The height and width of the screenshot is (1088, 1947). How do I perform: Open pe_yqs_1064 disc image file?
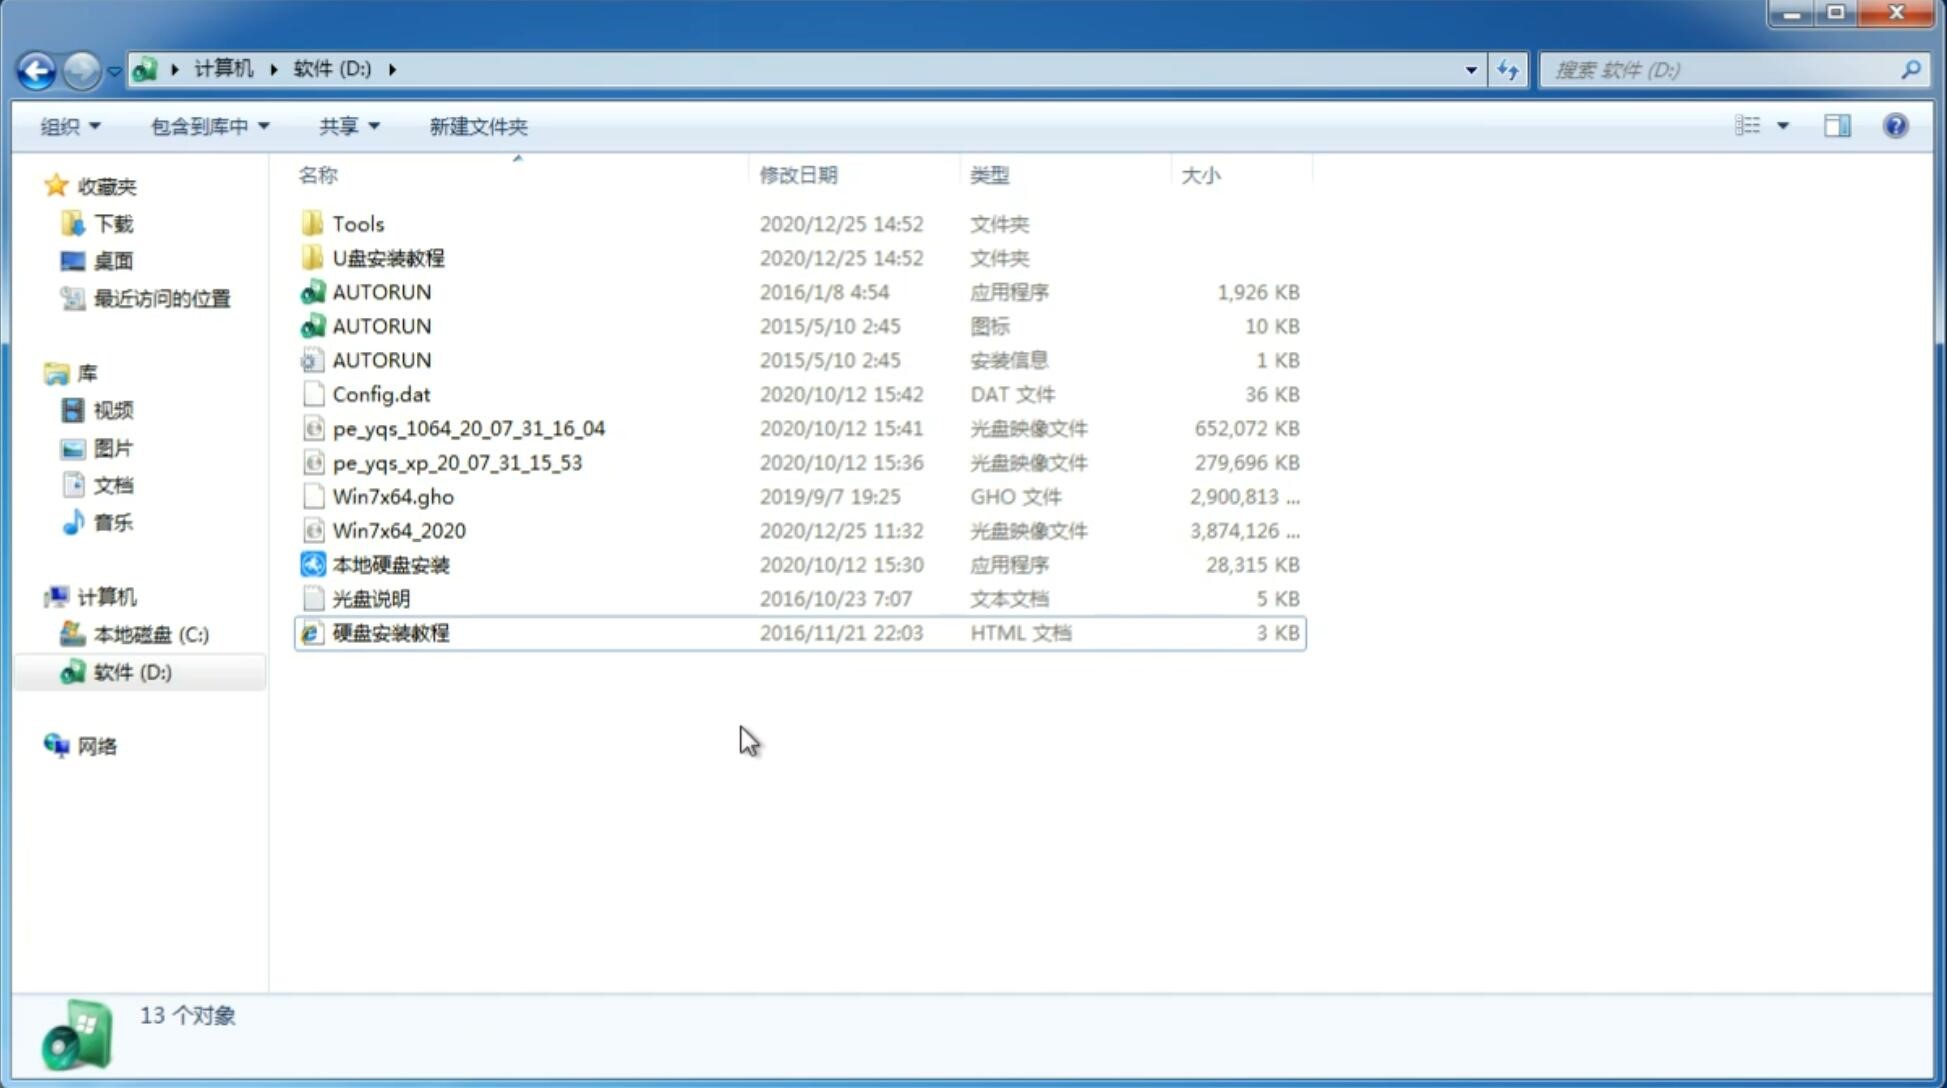pos(469,428)
